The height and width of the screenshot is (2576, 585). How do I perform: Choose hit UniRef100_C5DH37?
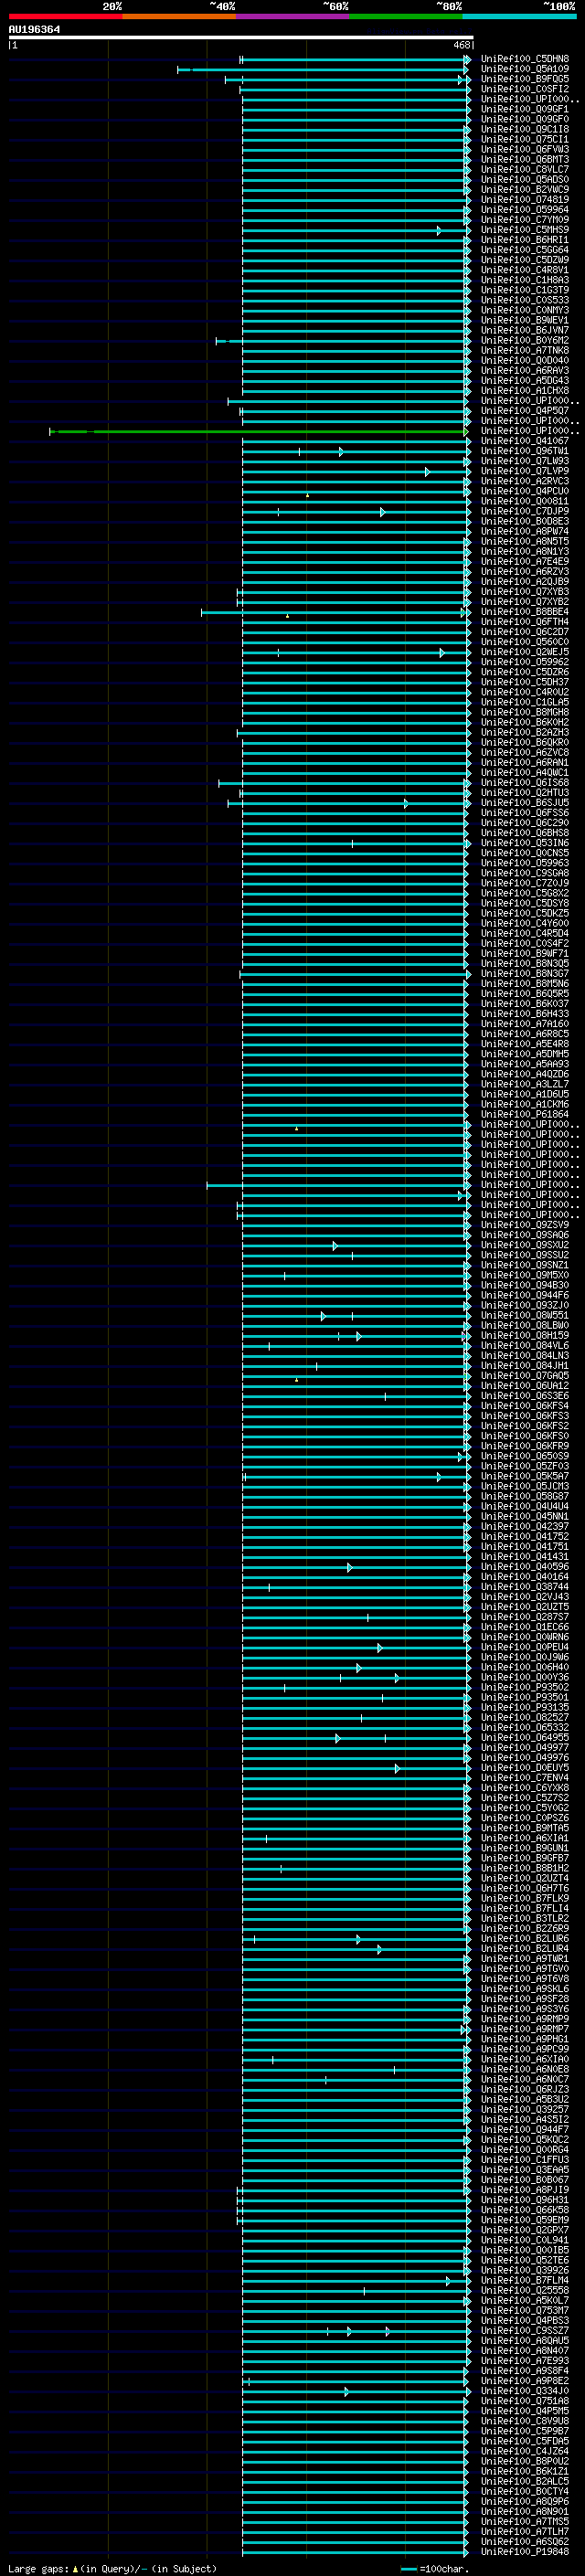[x=525, y=682]
